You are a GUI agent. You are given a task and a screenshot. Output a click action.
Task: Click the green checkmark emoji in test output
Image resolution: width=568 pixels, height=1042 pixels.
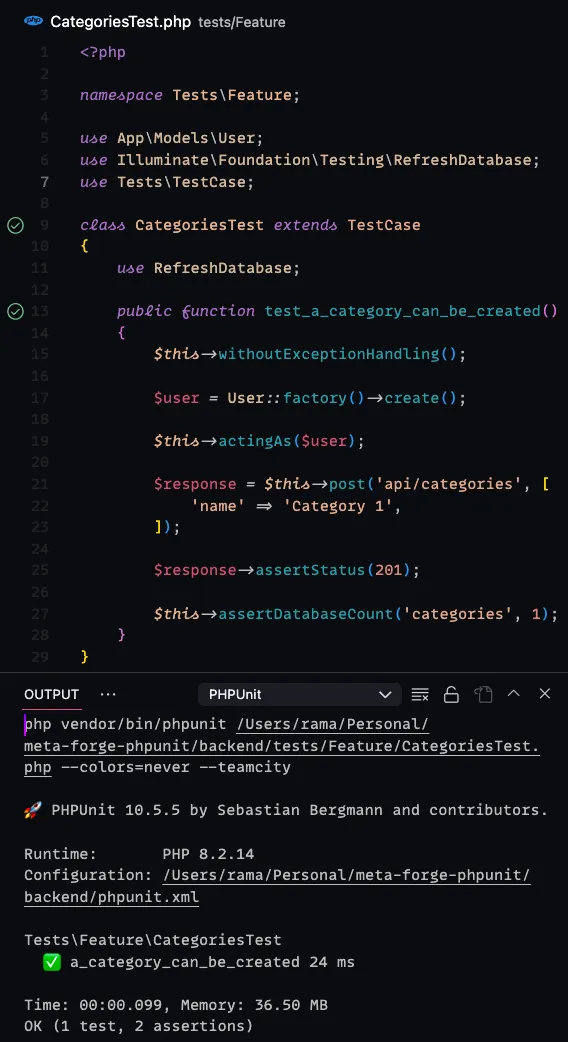51,962
